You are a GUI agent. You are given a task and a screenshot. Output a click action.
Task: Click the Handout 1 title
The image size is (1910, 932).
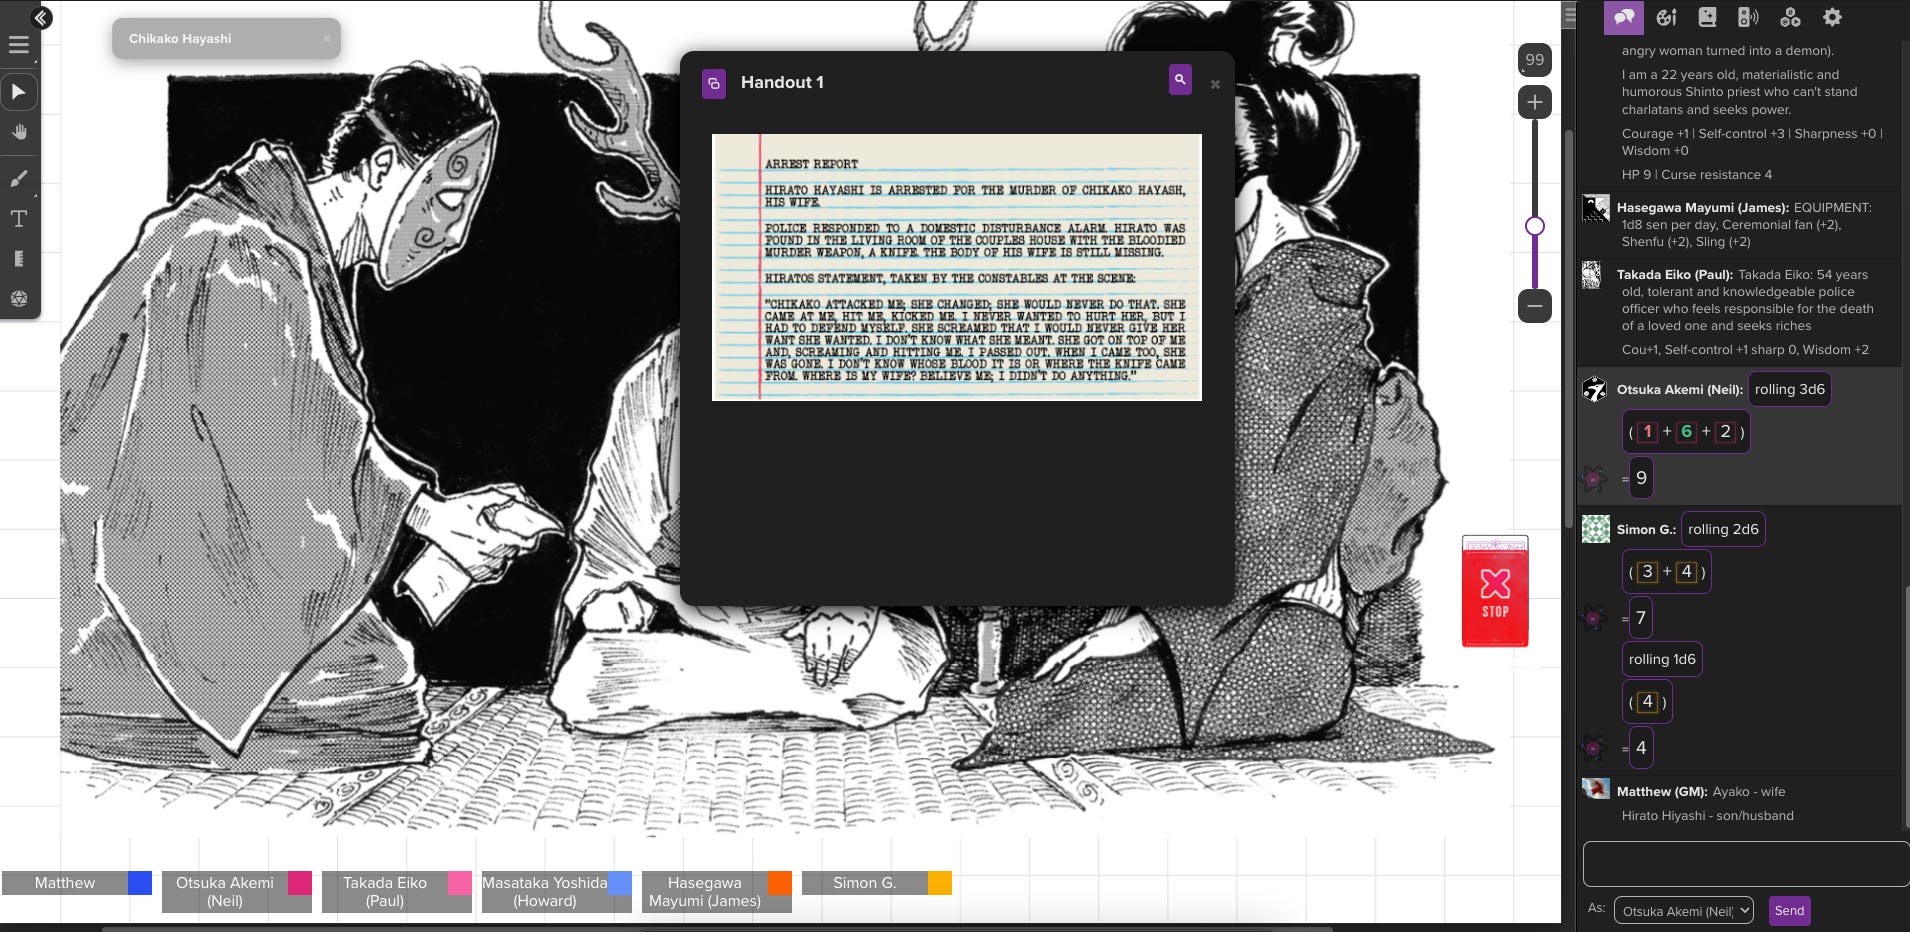782,83
